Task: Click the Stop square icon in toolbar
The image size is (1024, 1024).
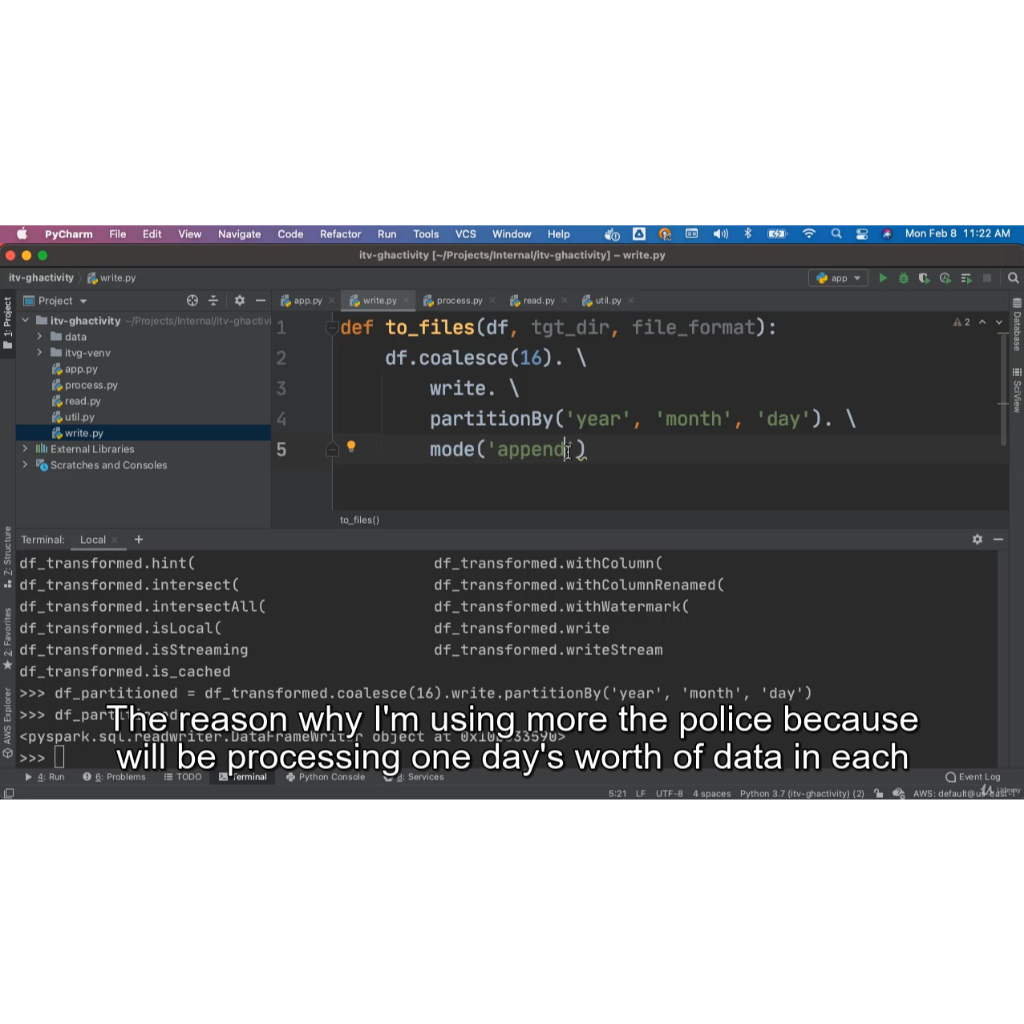Action: 987,278
